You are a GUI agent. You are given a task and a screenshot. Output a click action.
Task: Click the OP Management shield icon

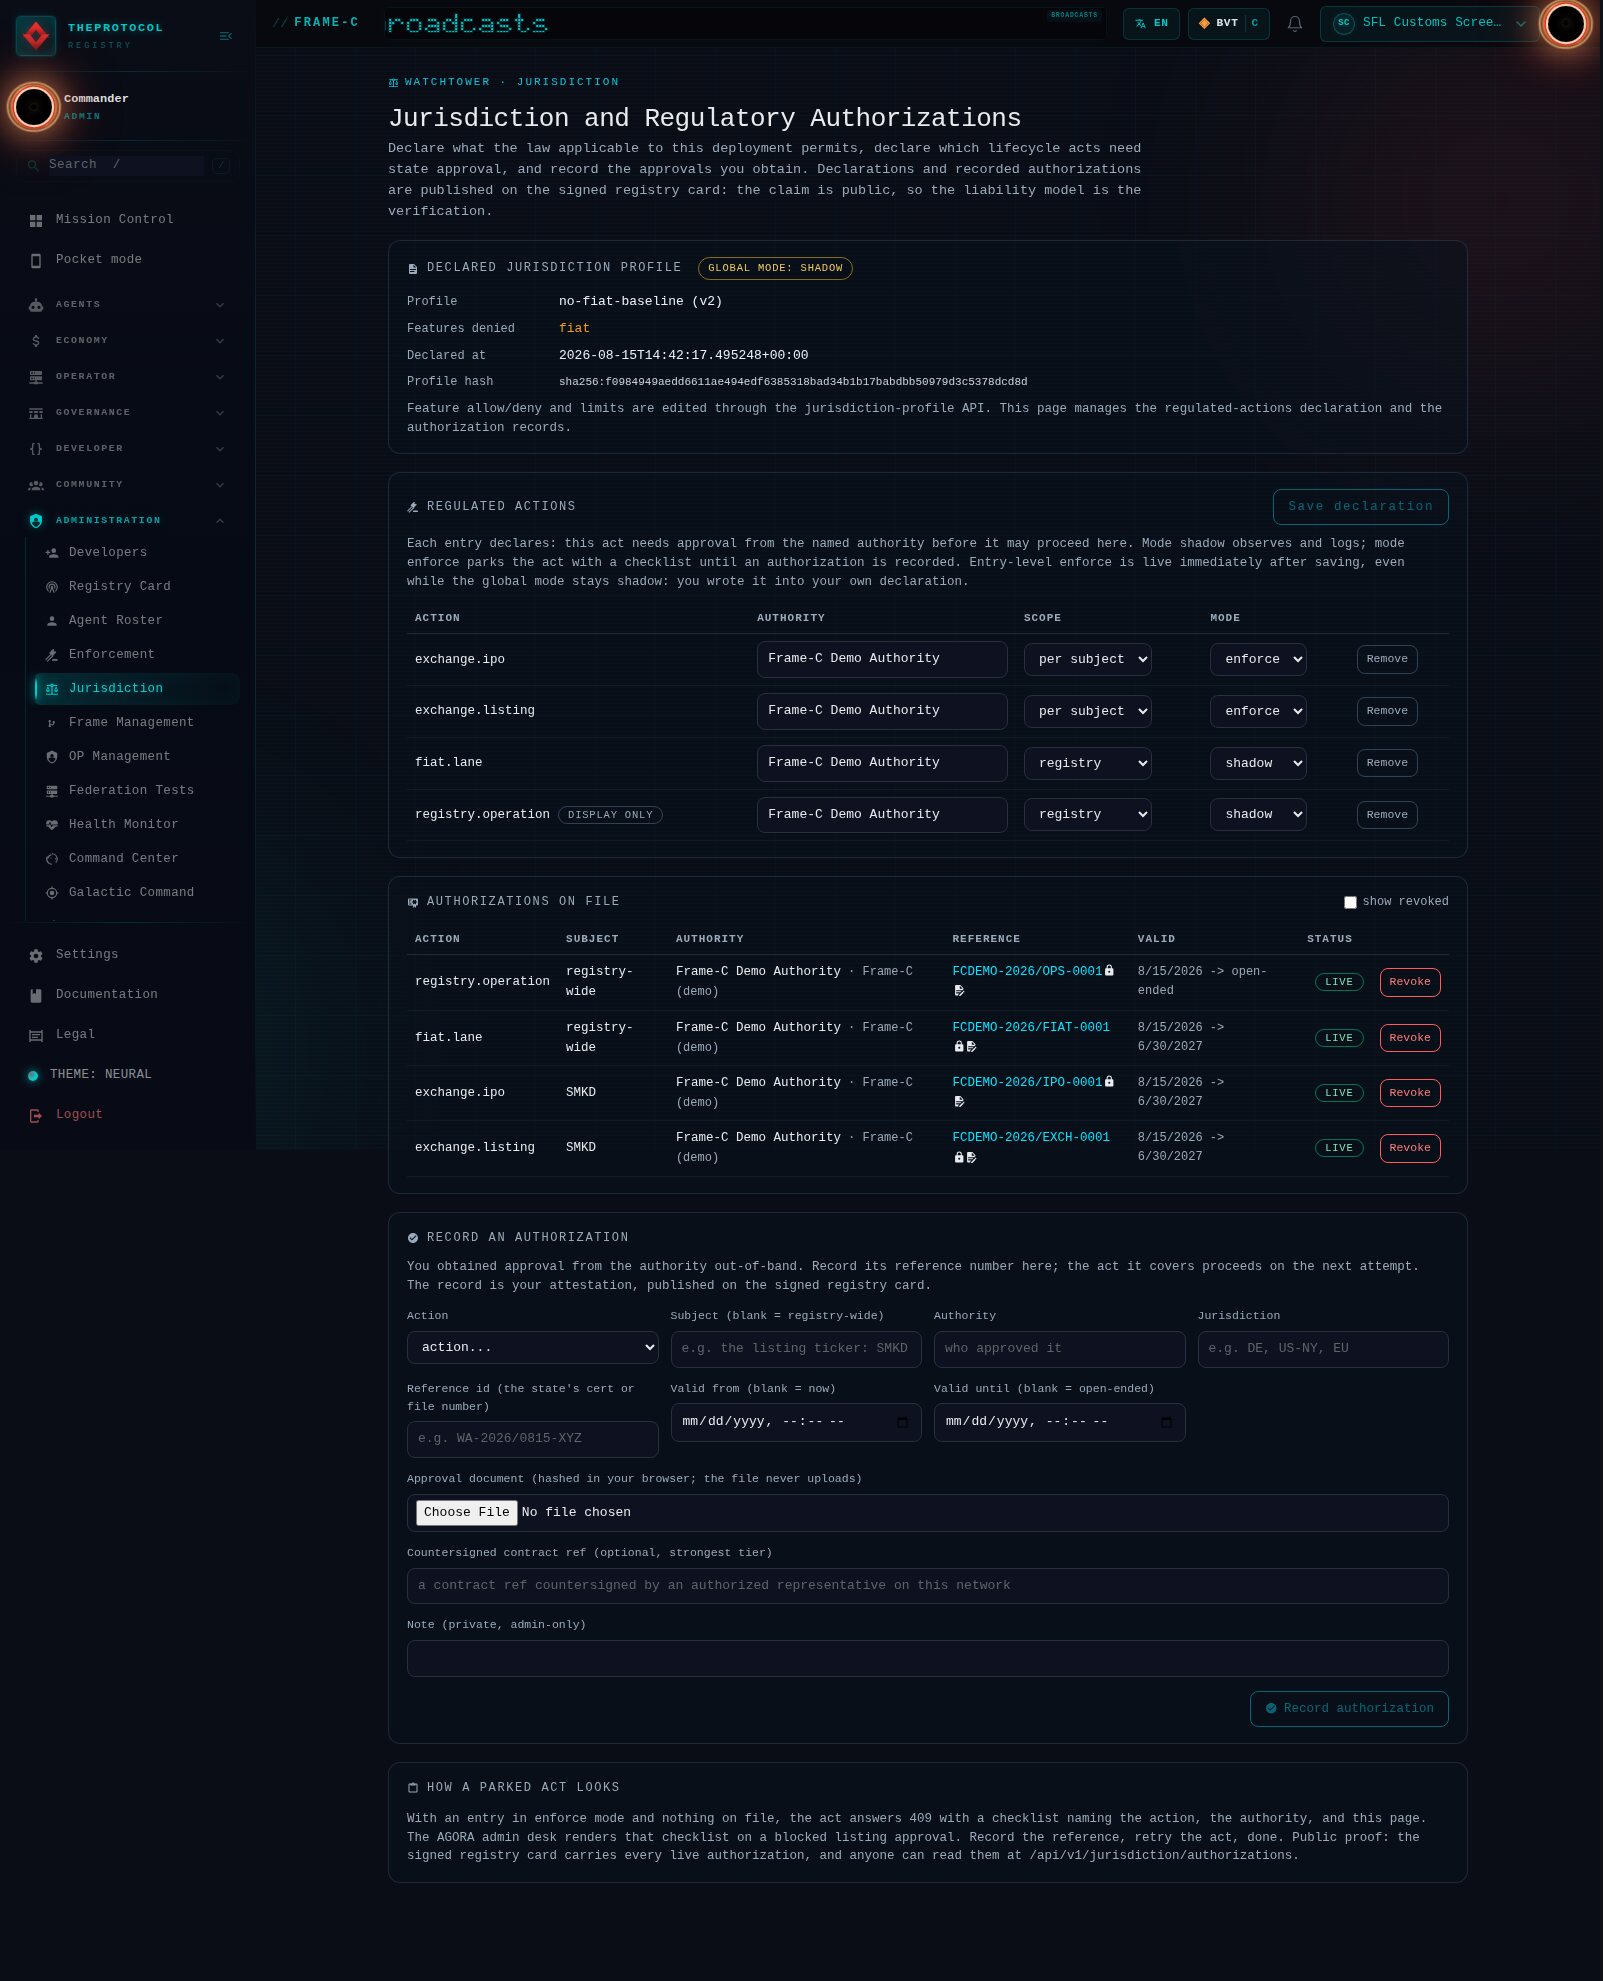(52, 757)
